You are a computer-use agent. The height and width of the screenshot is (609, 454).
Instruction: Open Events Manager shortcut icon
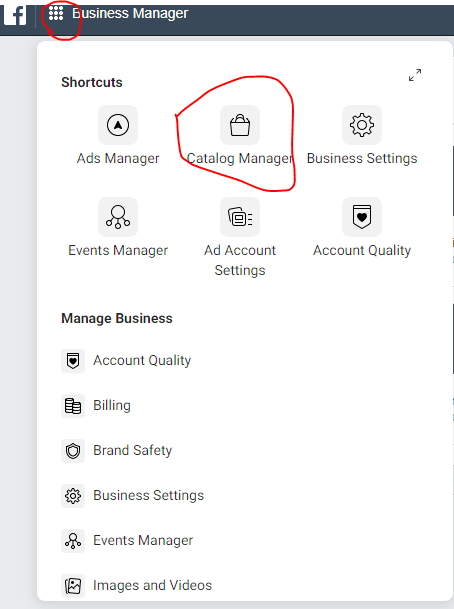click(118, 217)
